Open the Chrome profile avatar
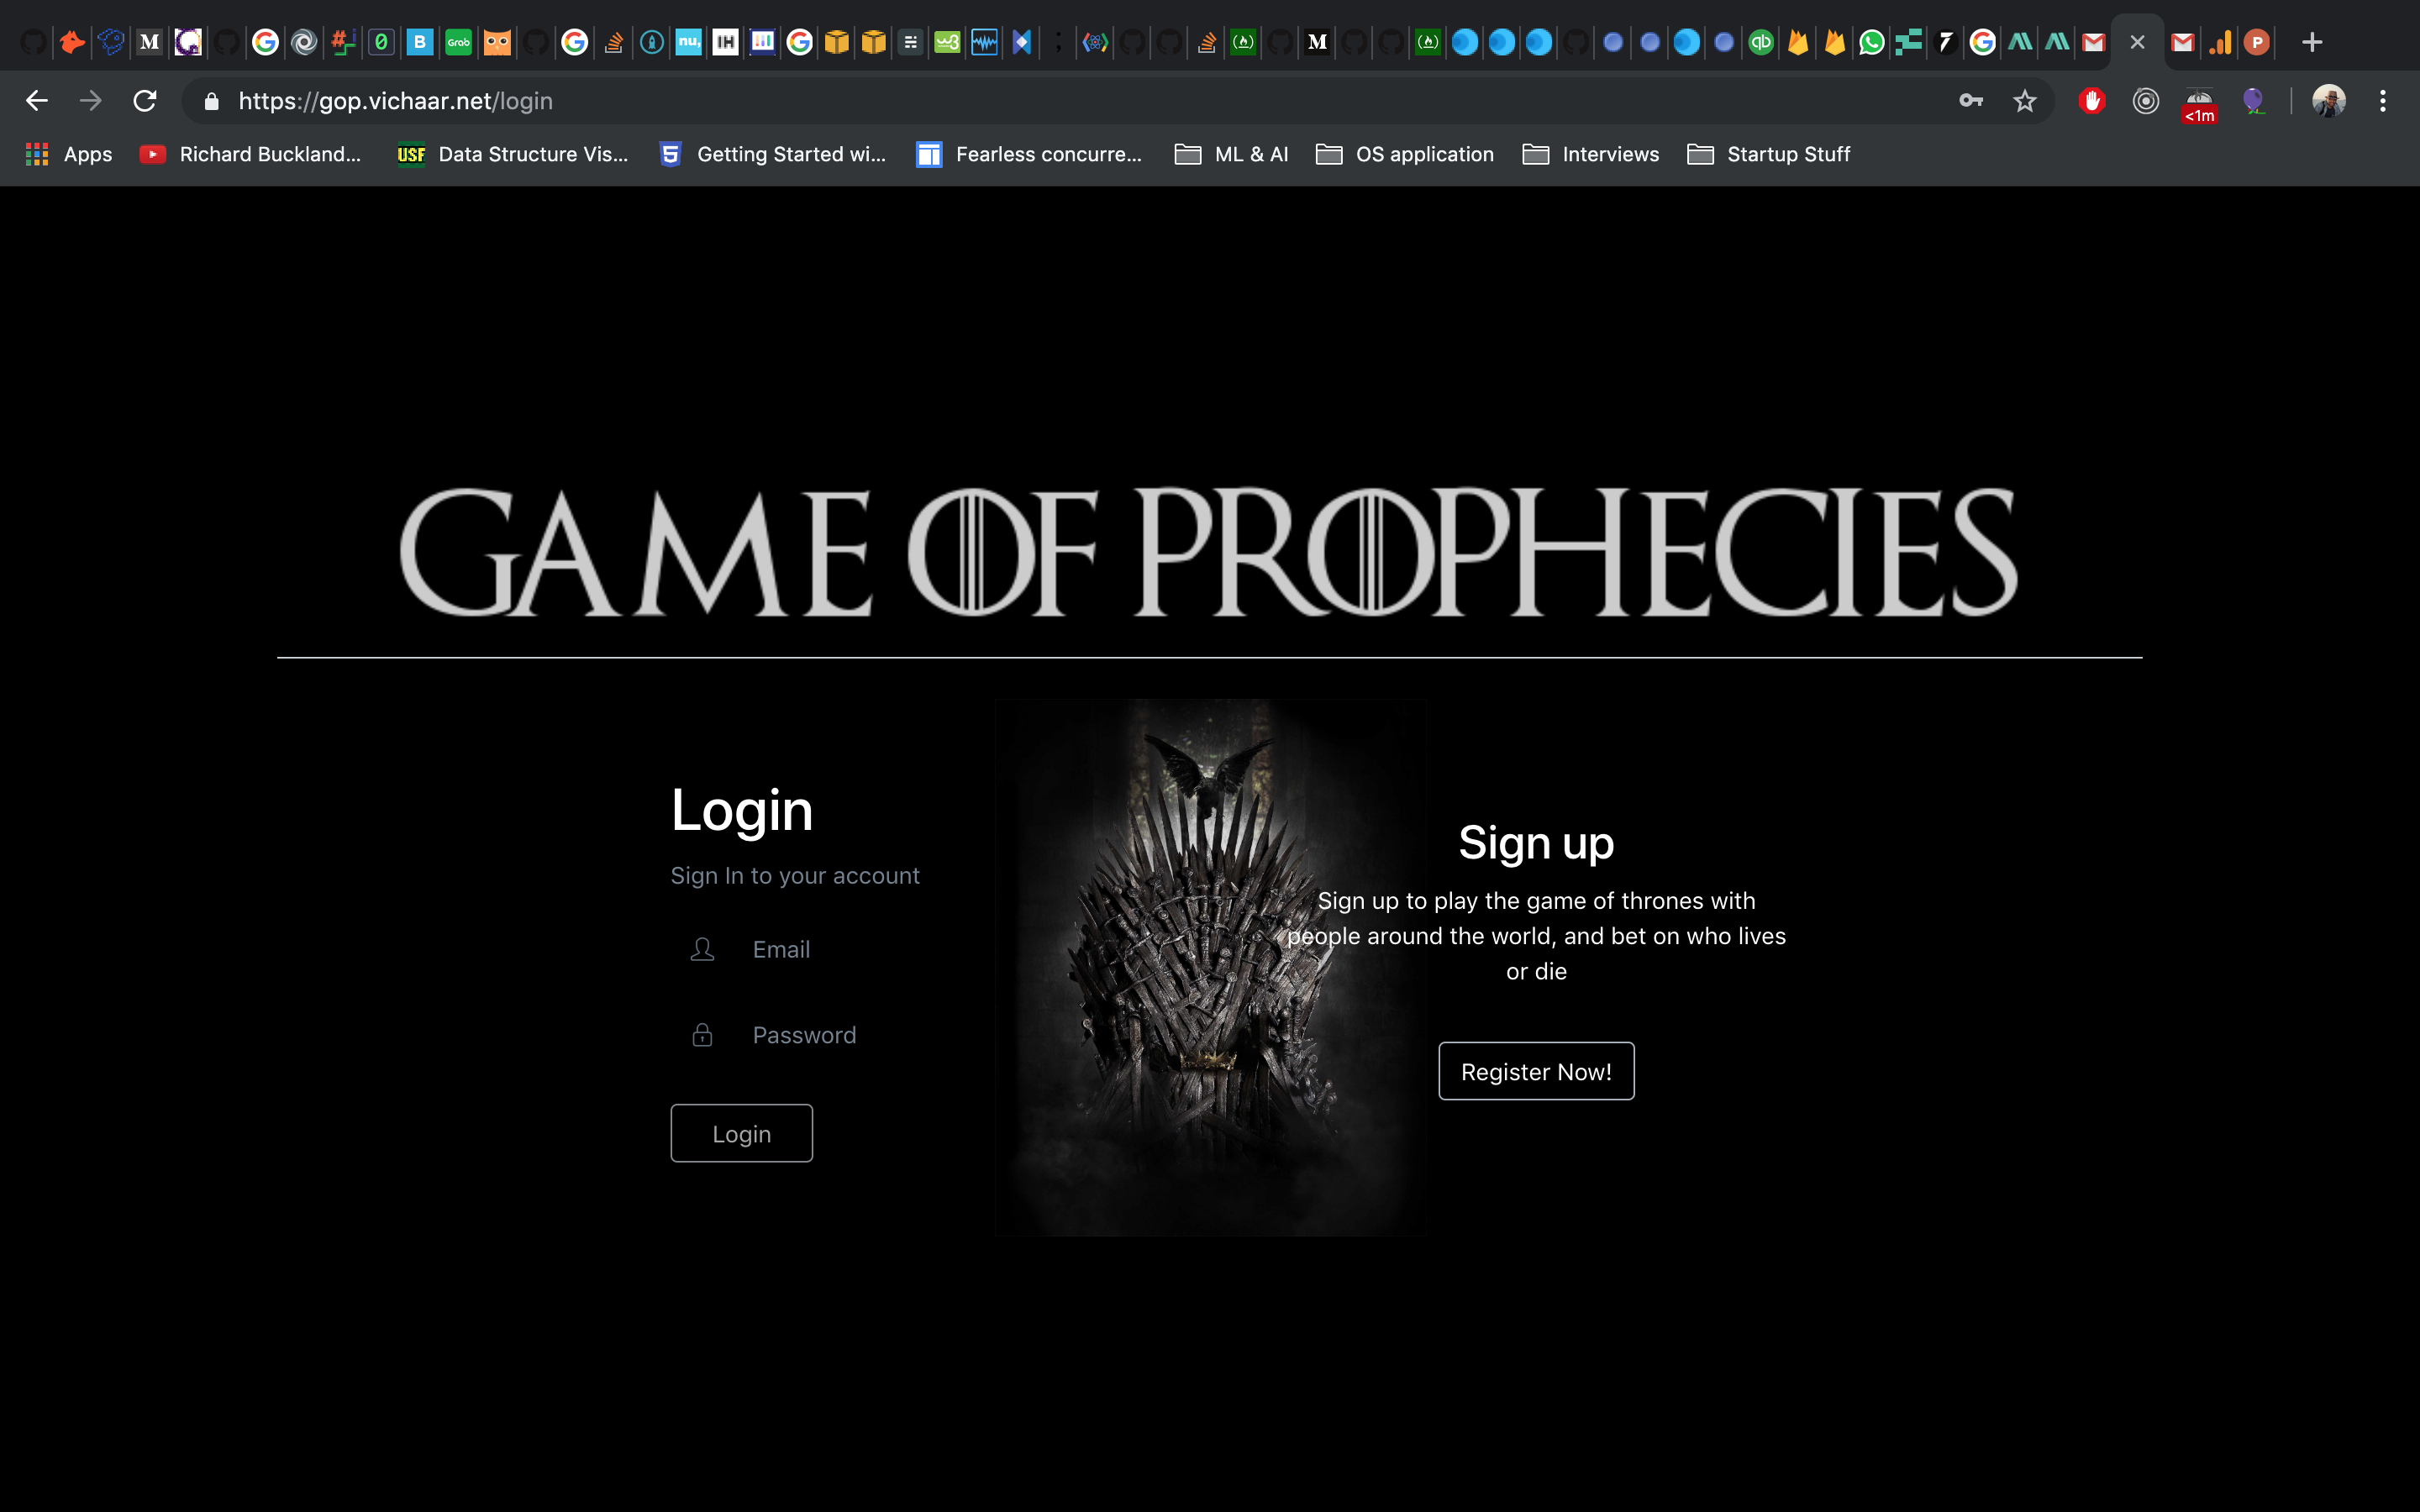2420x1512 pixels. tap(2328, 100)
